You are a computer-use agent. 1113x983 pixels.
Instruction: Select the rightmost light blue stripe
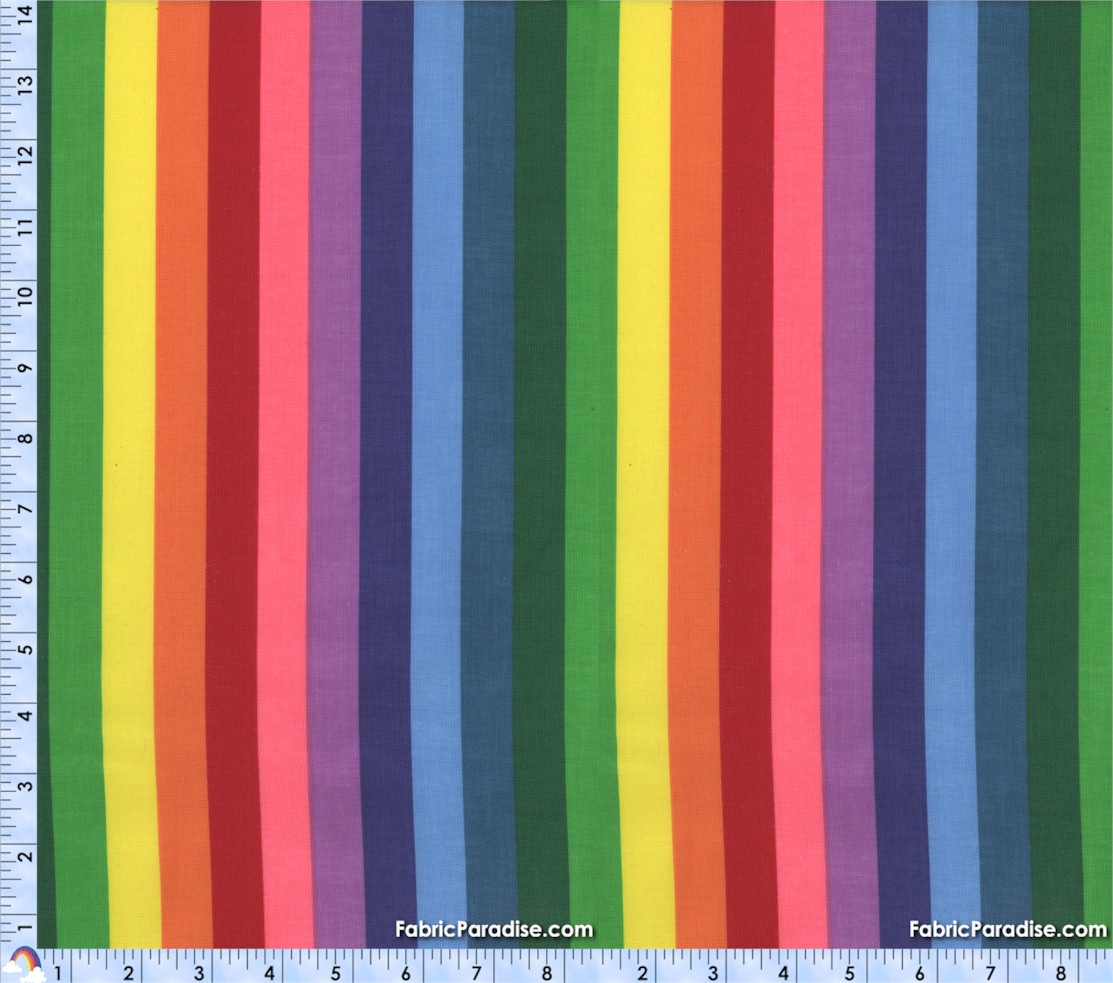[x=951, y=470]
